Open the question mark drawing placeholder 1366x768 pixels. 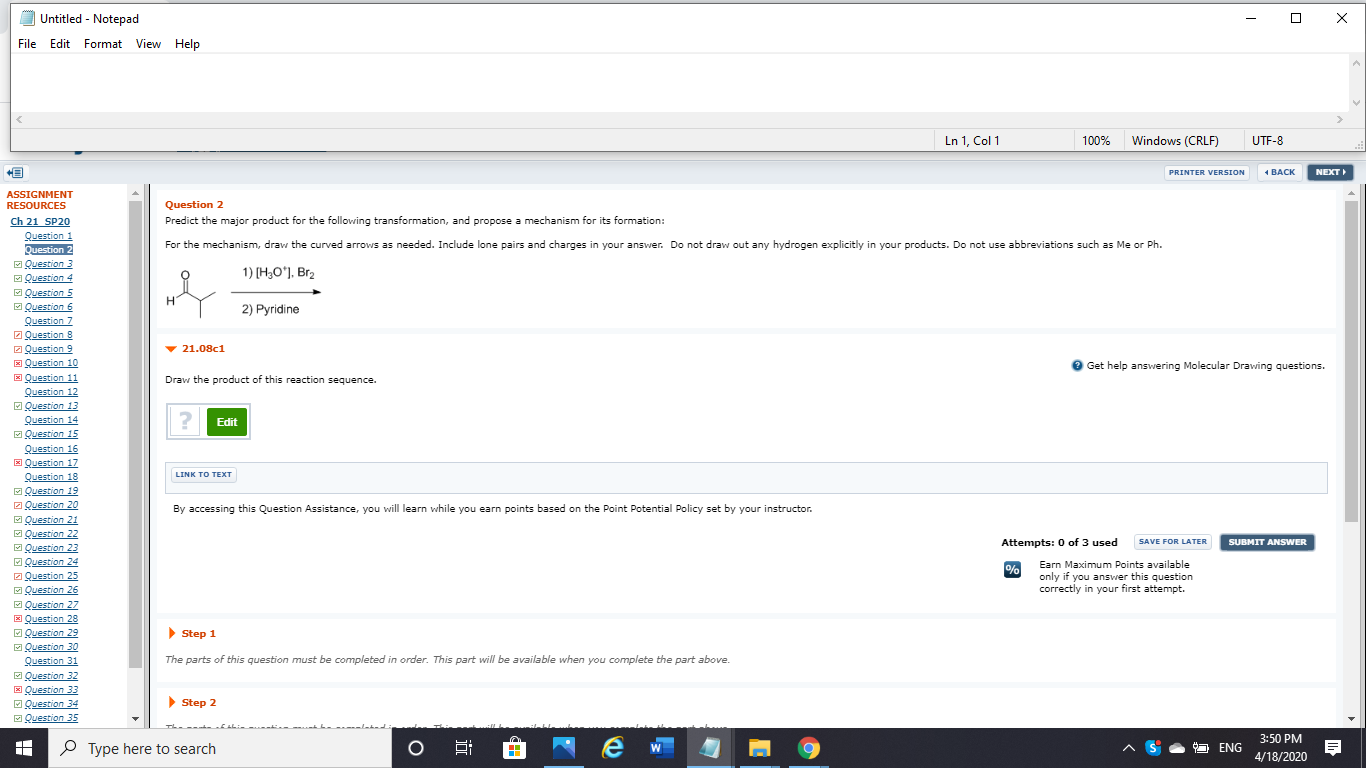click(x=184, y=421)
